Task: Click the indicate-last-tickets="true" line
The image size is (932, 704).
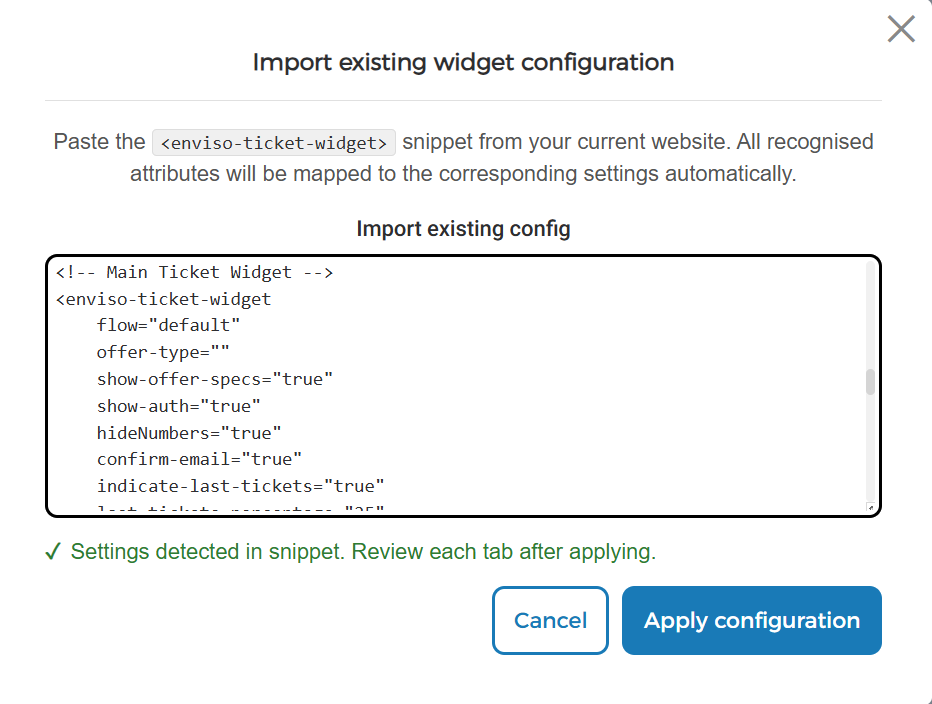Action: [240, 486]
